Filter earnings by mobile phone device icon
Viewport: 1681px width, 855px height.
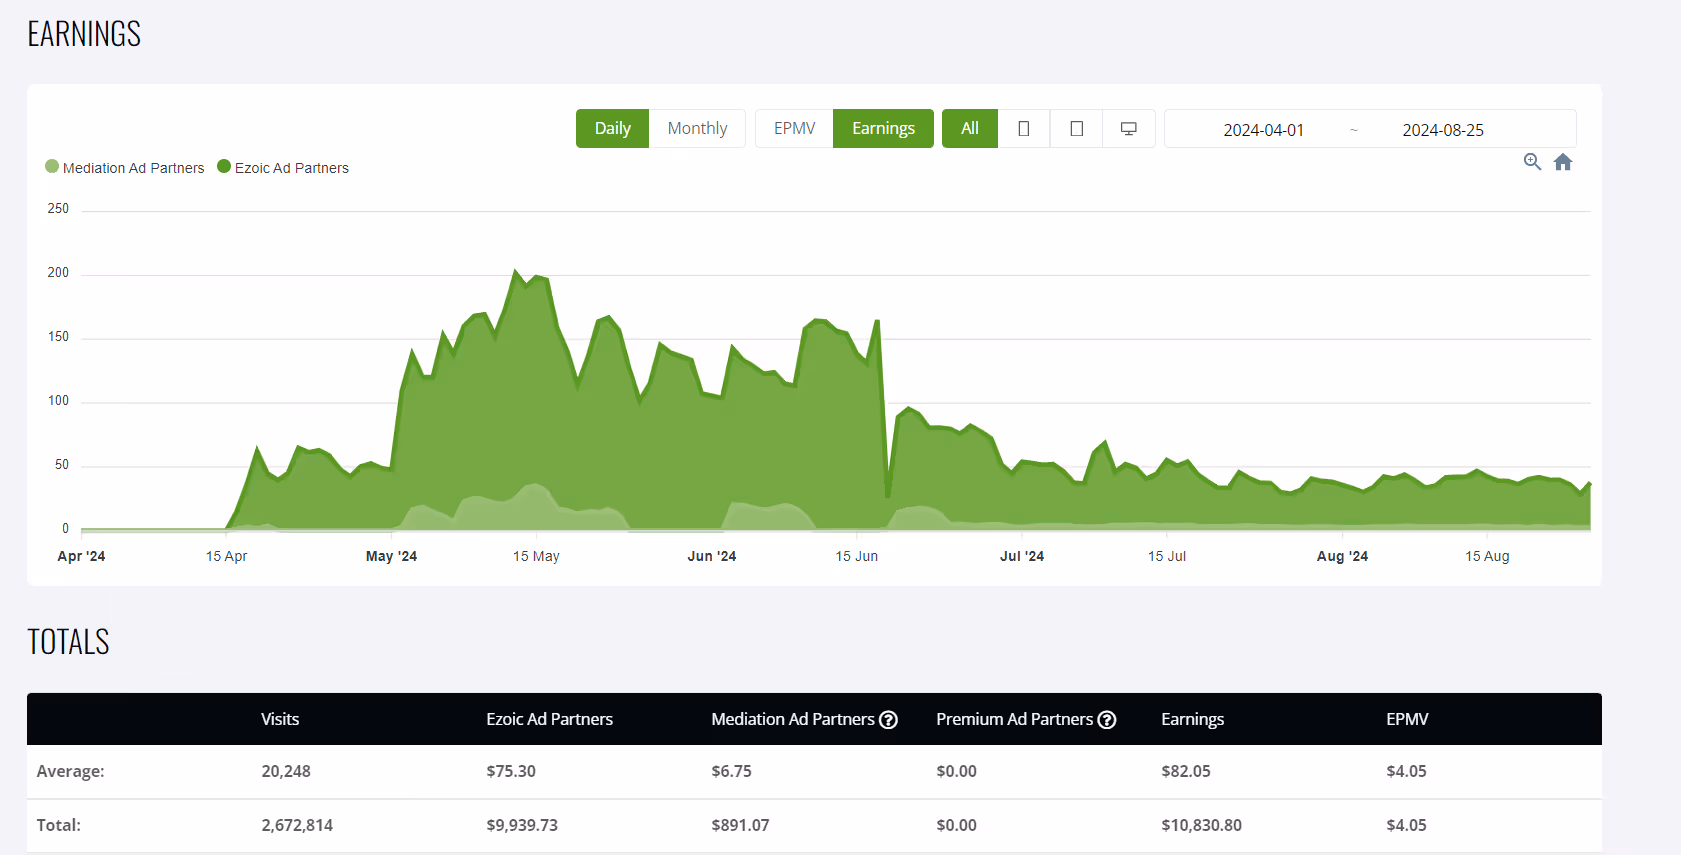click(1024, 129)
